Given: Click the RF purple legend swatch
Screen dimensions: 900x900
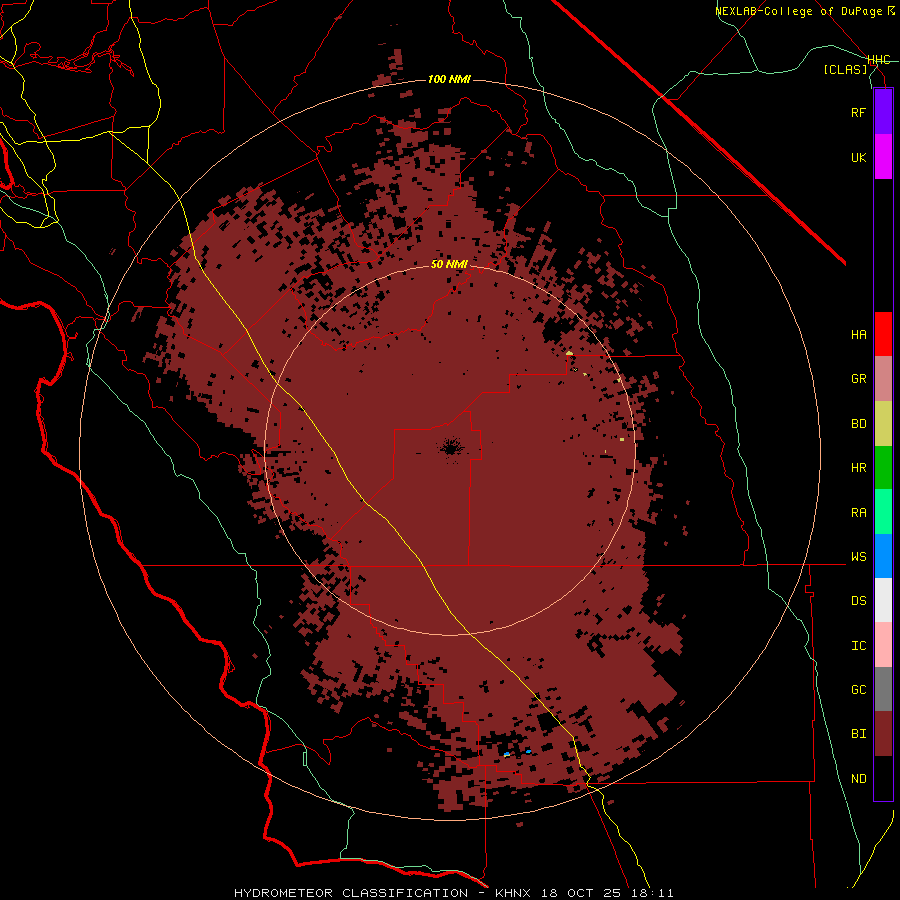Looking at the screenshot, I should click(x=883, y=112).
